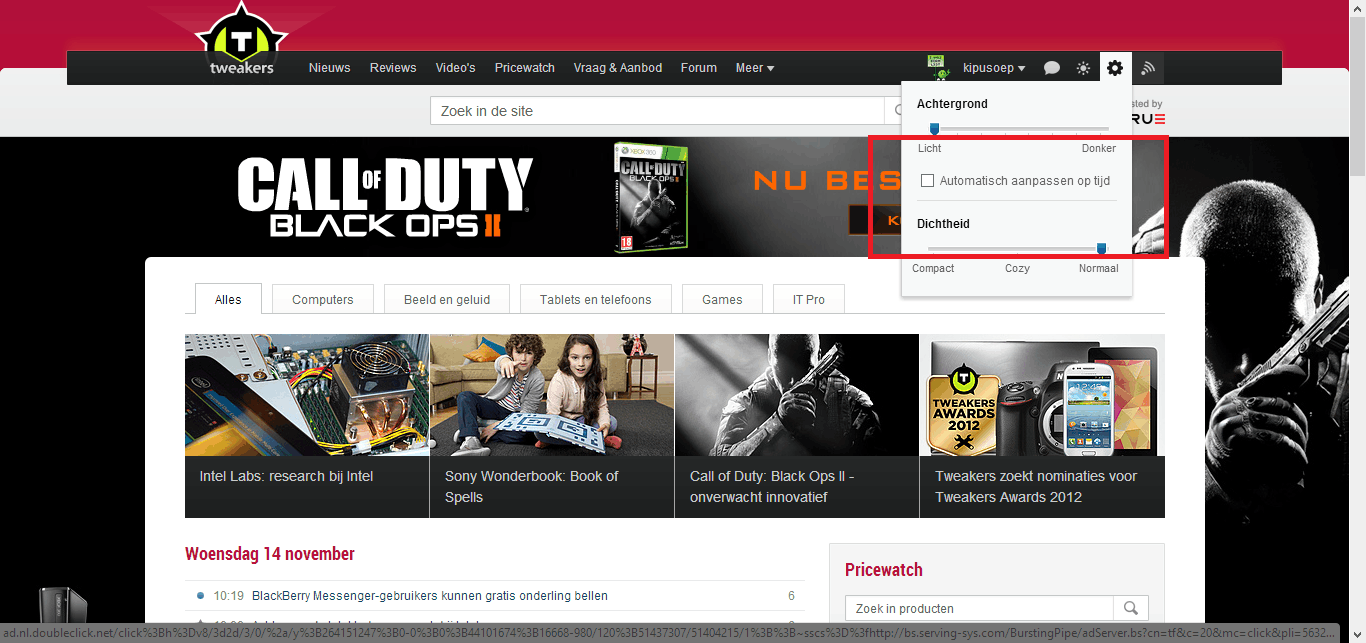1366x643 pixels.
Task: Go to Reviews section
Action: (393, 68)
